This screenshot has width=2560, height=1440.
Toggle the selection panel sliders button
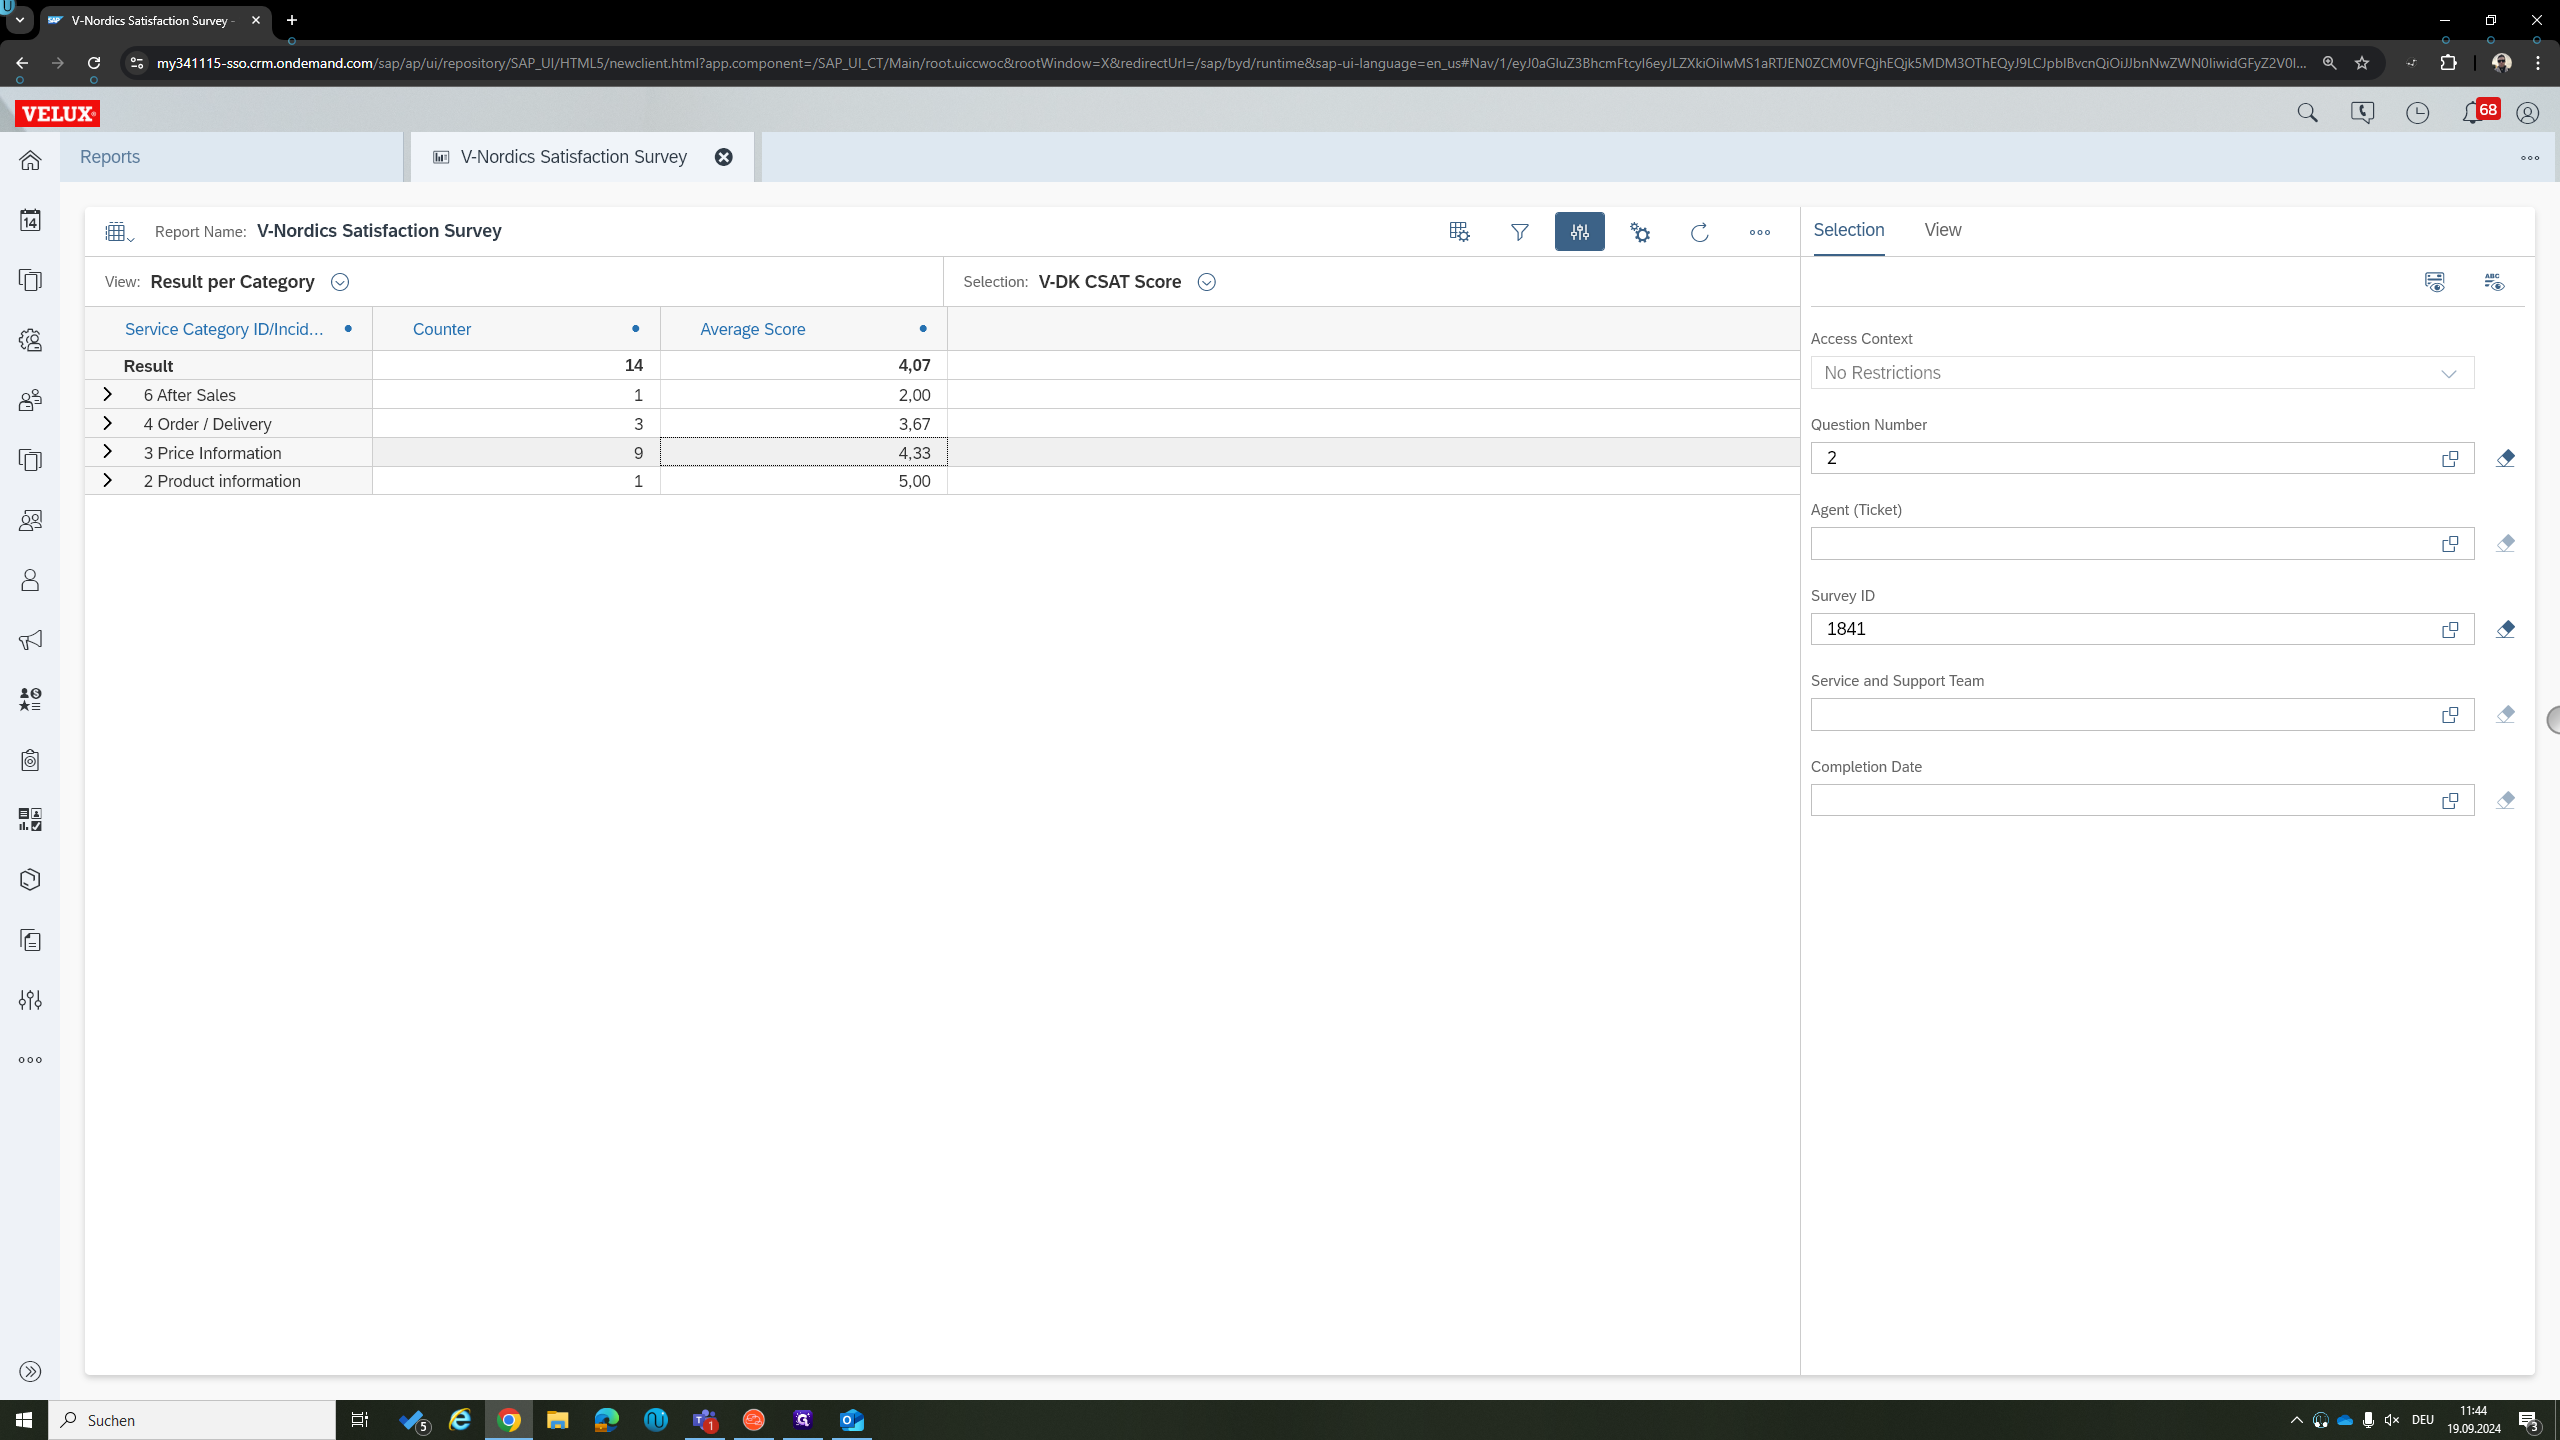pos(1579,232)
